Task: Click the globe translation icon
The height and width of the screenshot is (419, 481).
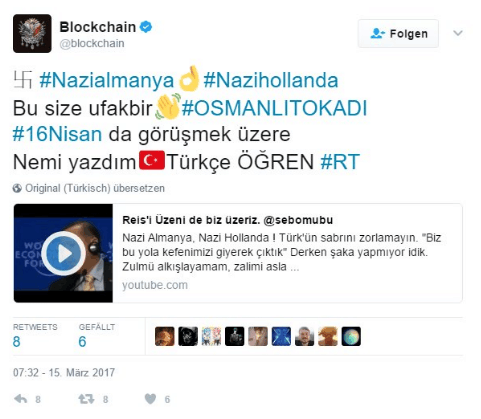Action: tap(17, 188)
